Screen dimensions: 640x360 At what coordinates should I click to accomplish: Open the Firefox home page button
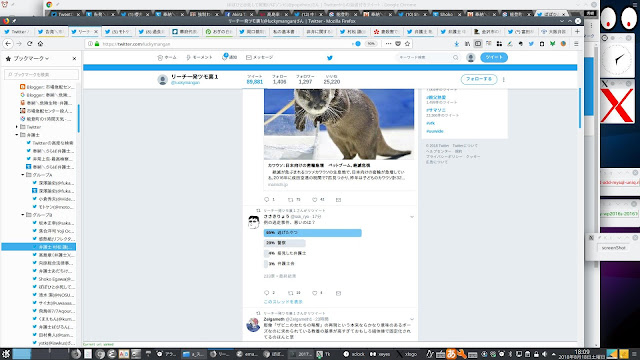(40, 44)
